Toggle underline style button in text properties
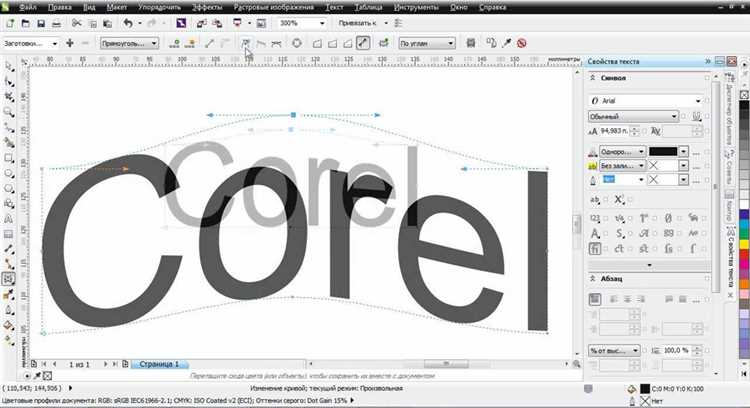Image resolution: width=750 pixels, height=408 pixels. [x=696, y=116]
